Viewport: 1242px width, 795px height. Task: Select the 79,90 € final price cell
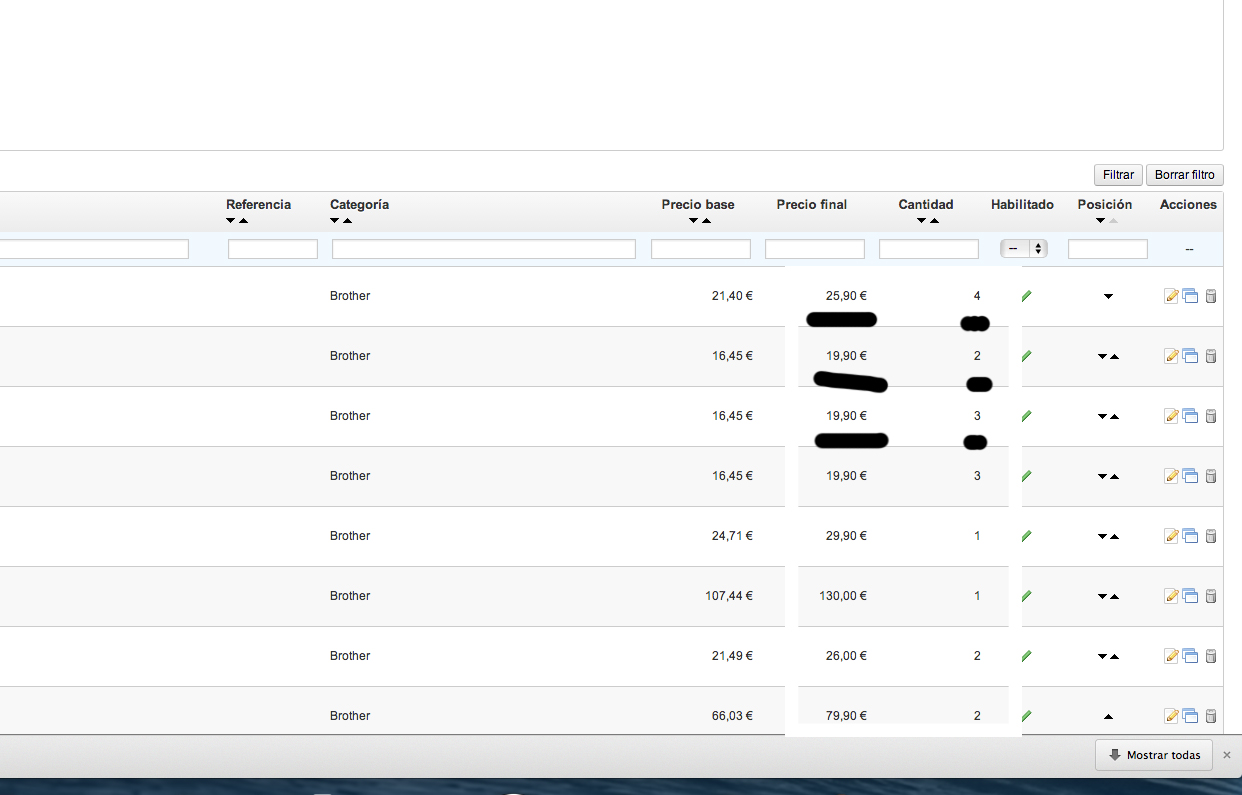(846, 716)
